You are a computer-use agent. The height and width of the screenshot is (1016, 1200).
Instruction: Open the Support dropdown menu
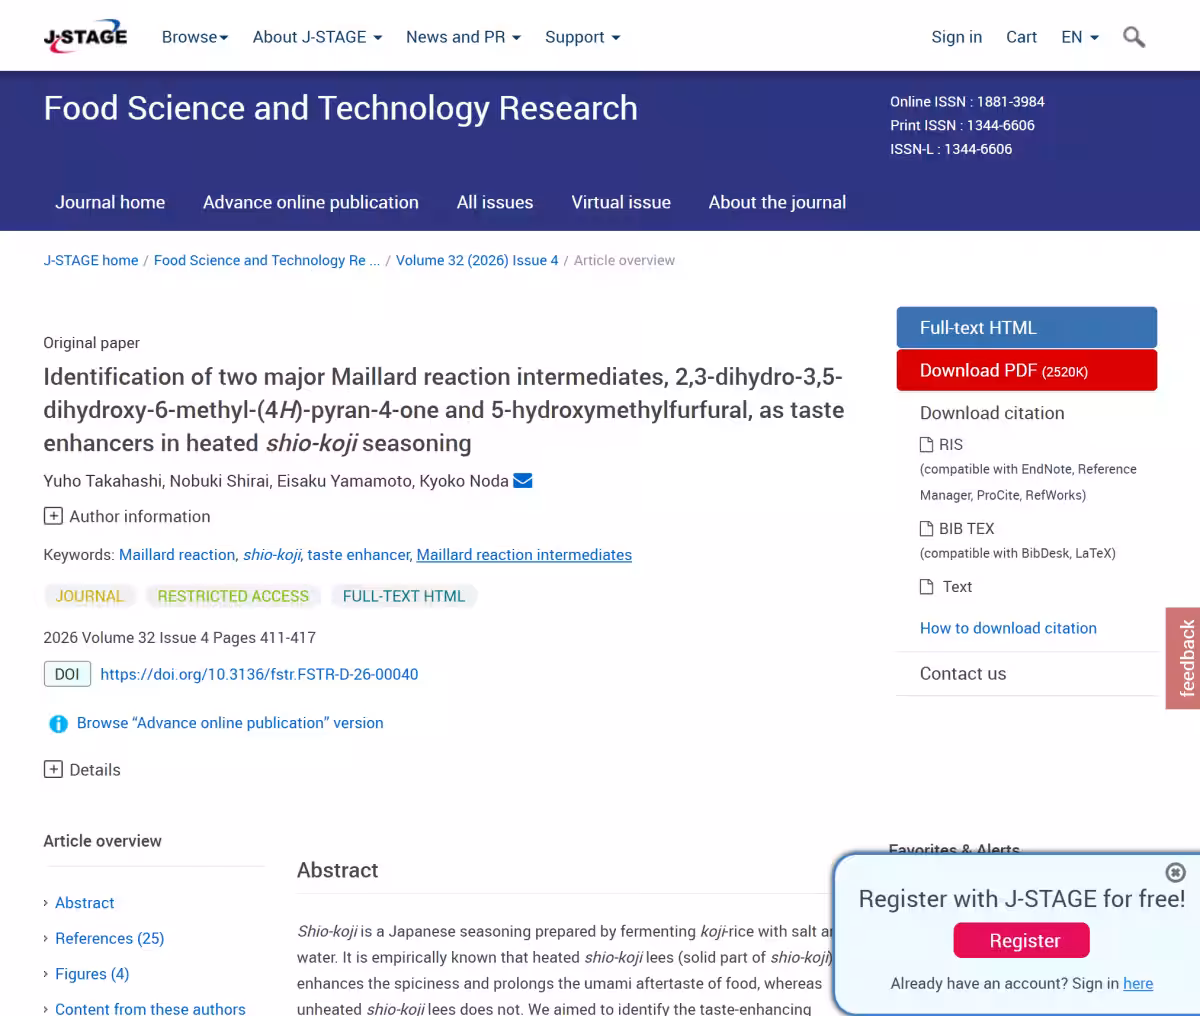583,37
